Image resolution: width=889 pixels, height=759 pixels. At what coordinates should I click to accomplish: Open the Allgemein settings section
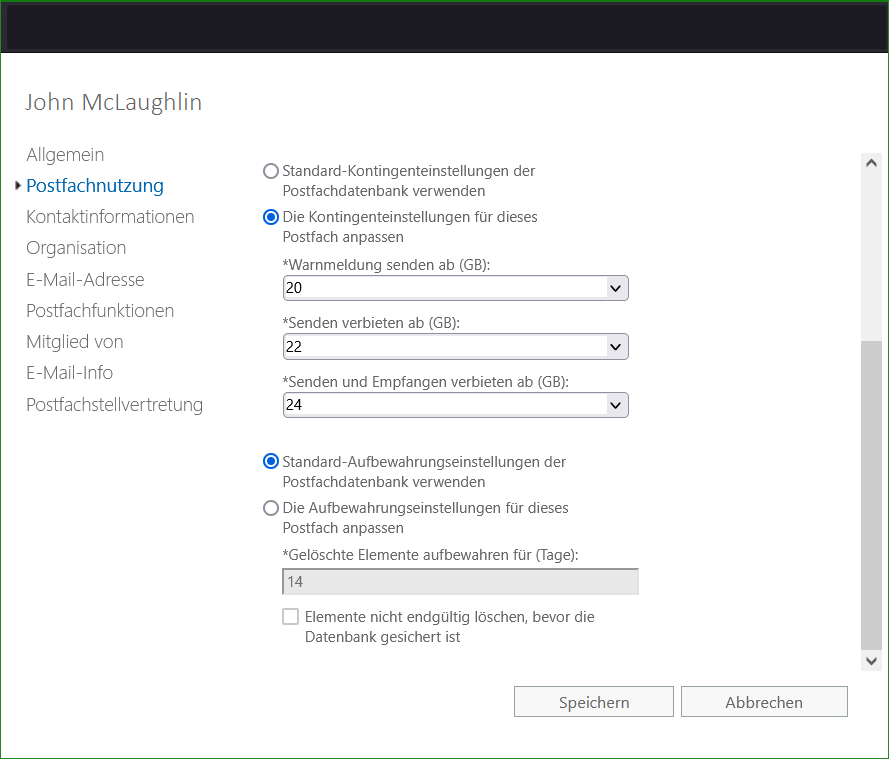(65, 155)
